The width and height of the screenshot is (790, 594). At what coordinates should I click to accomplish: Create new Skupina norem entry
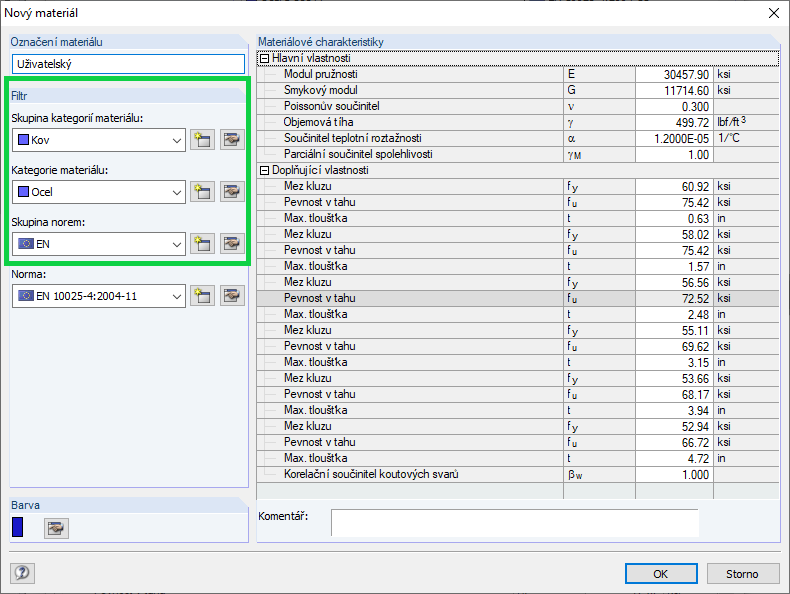(x=203, y=243)
